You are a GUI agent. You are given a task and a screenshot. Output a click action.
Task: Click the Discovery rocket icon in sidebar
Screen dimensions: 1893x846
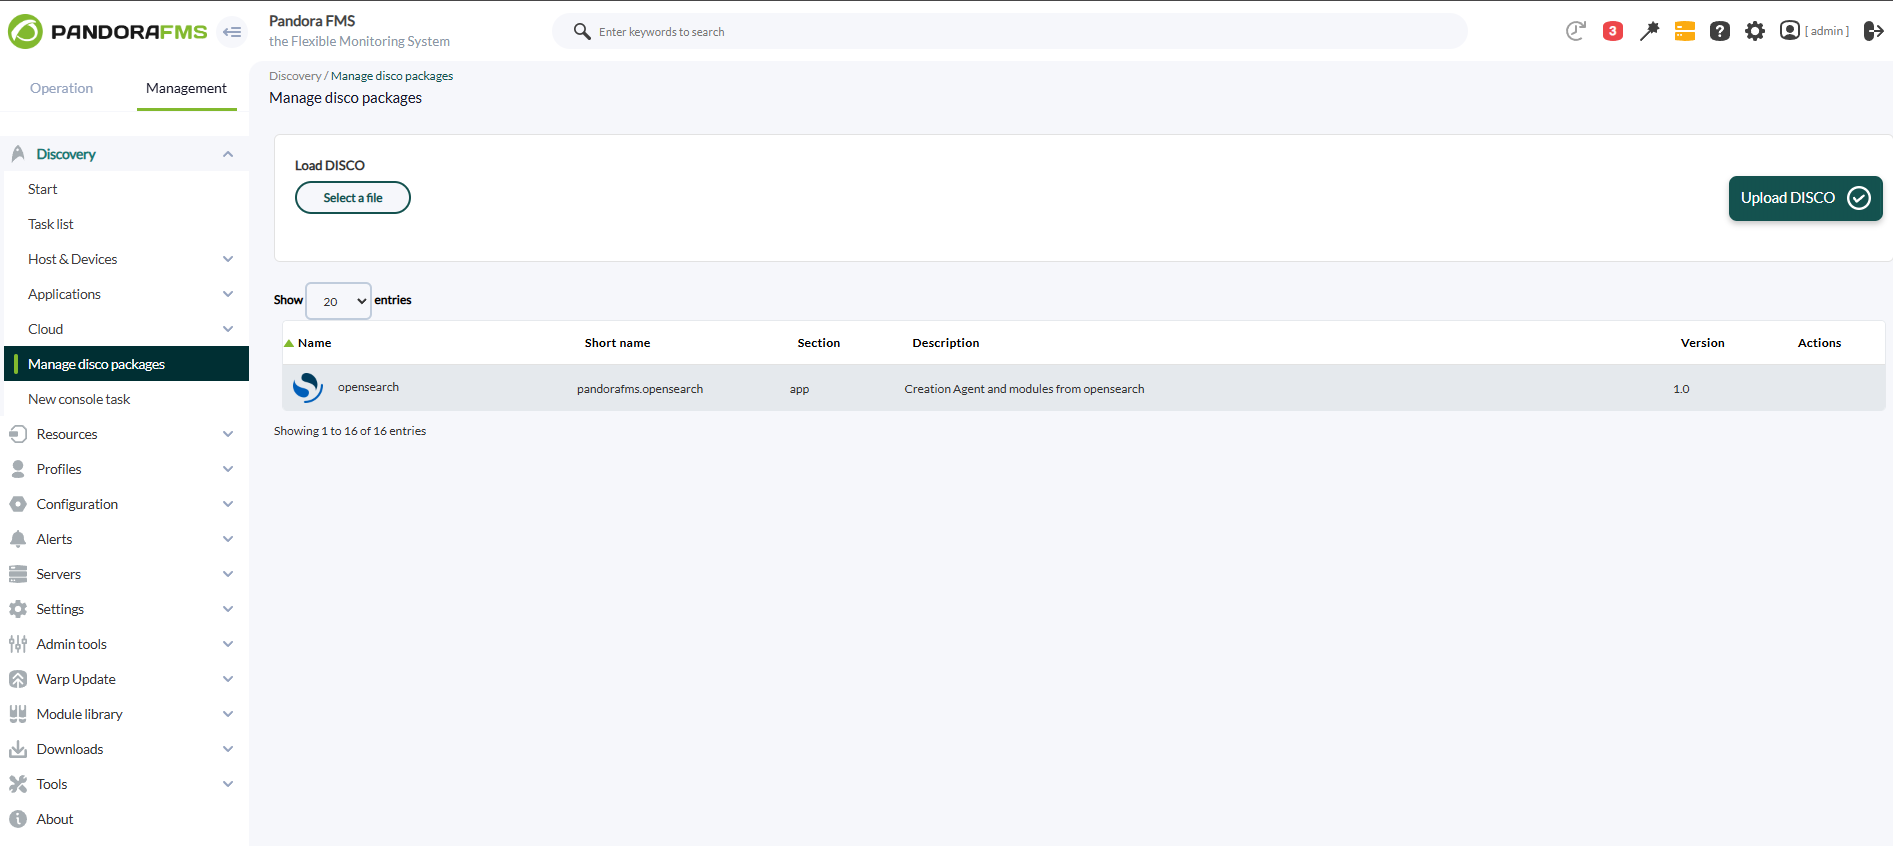[x=18, y=154]
